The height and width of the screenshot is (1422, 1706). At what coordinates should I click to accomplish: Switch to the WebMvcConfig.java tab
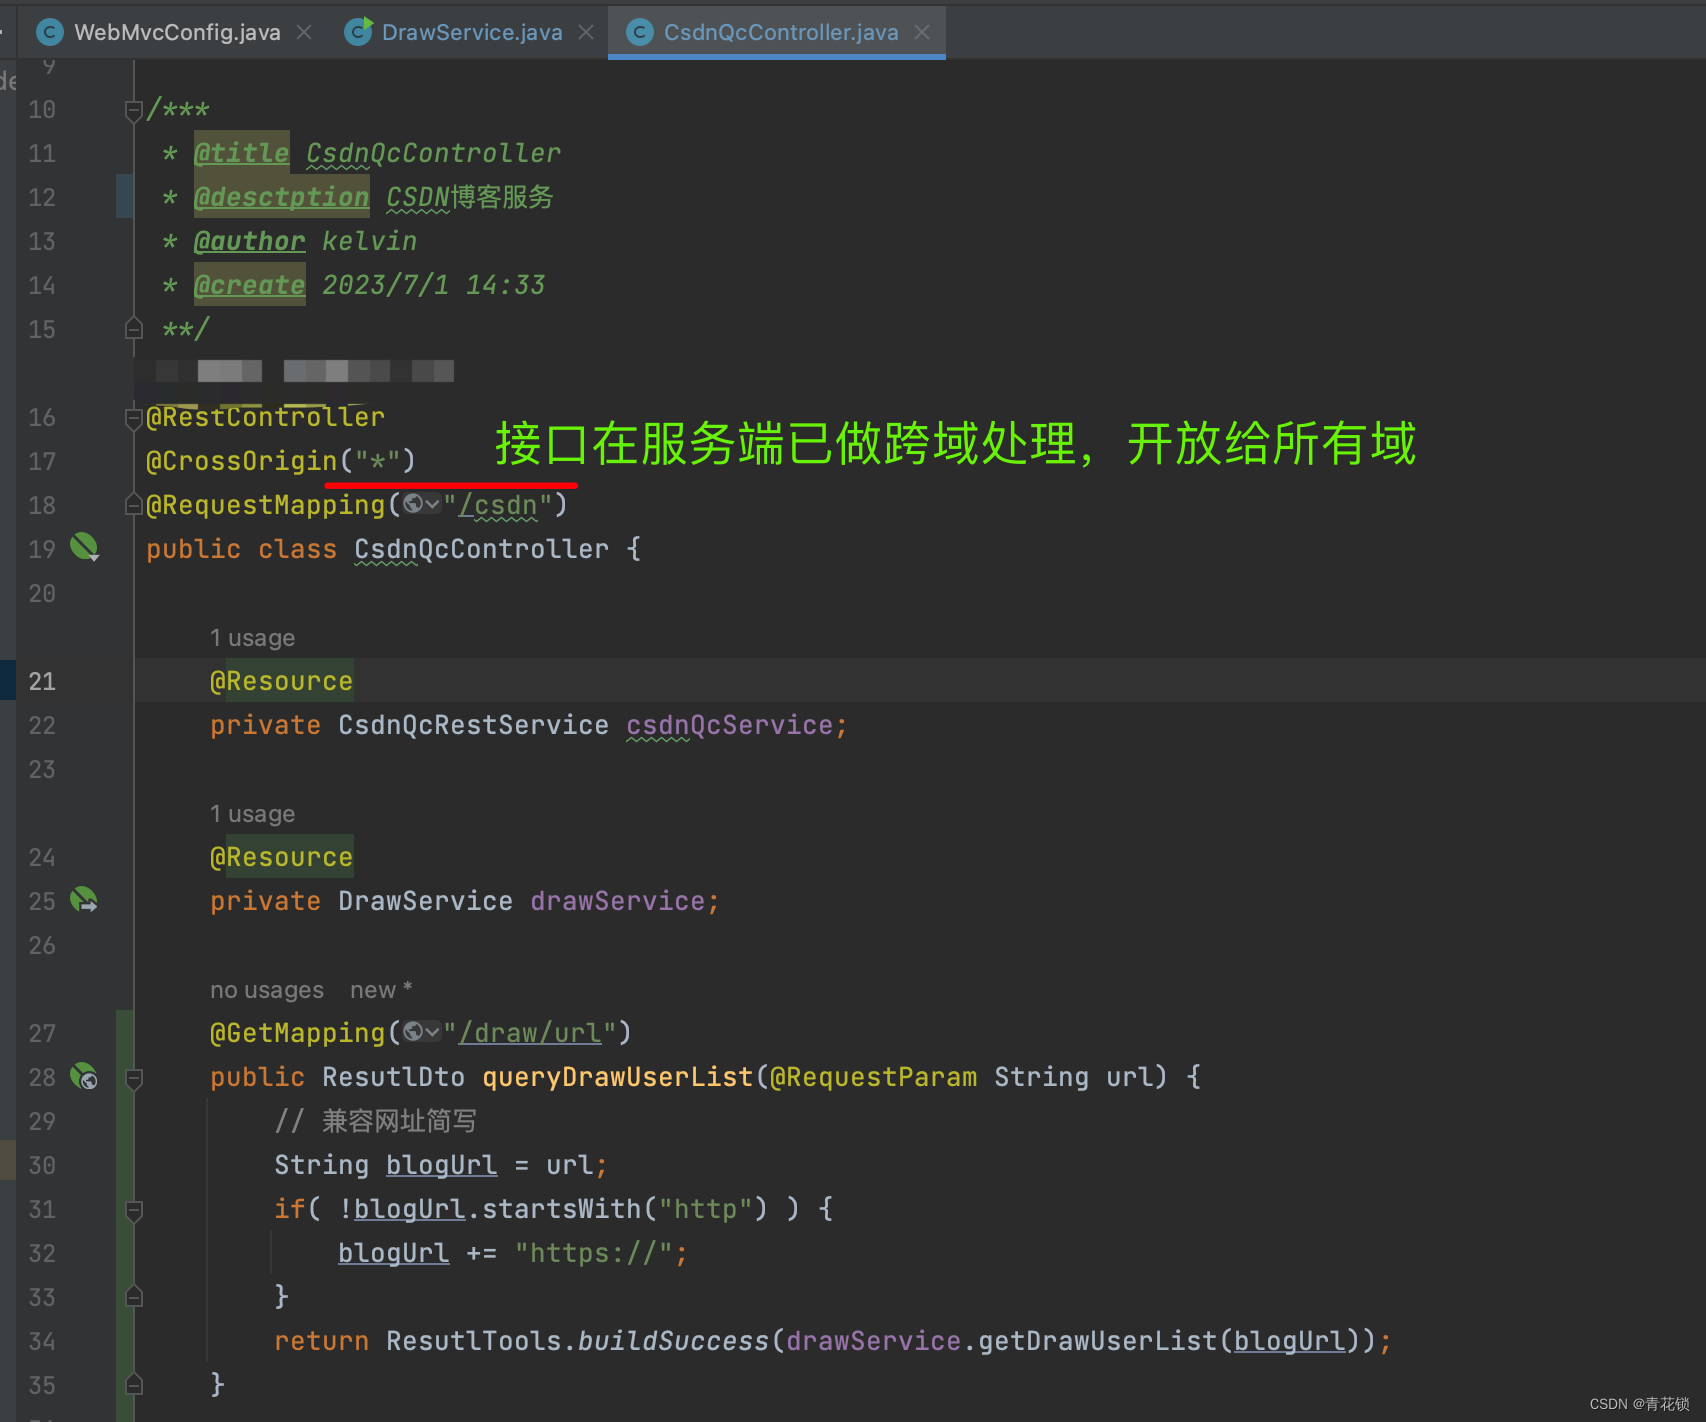tap(176, 32)
